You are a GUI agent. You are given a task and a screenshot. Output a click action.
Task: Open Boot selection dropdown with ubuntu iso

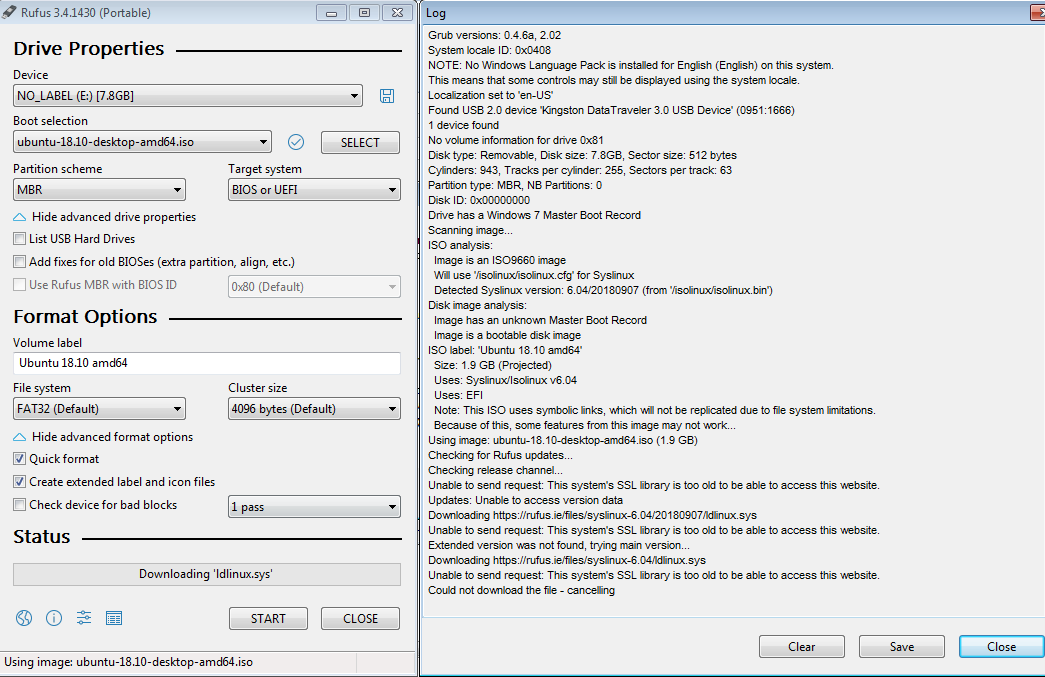click(x=142, y=142)
